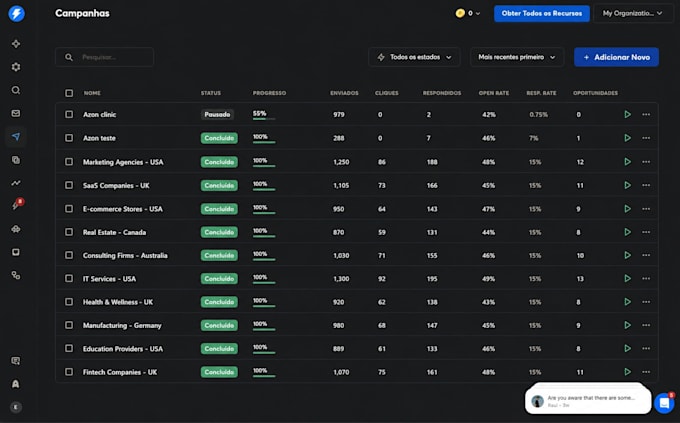680x423 pixels.
Task: Open the chat bubble icon at bottom right
Action: tap(664, 403)
